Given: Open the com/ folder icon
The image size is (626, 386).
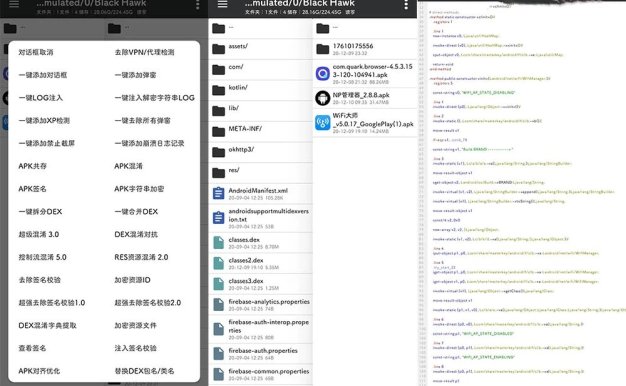Looking at the screenshot, I should pos(218,69).
